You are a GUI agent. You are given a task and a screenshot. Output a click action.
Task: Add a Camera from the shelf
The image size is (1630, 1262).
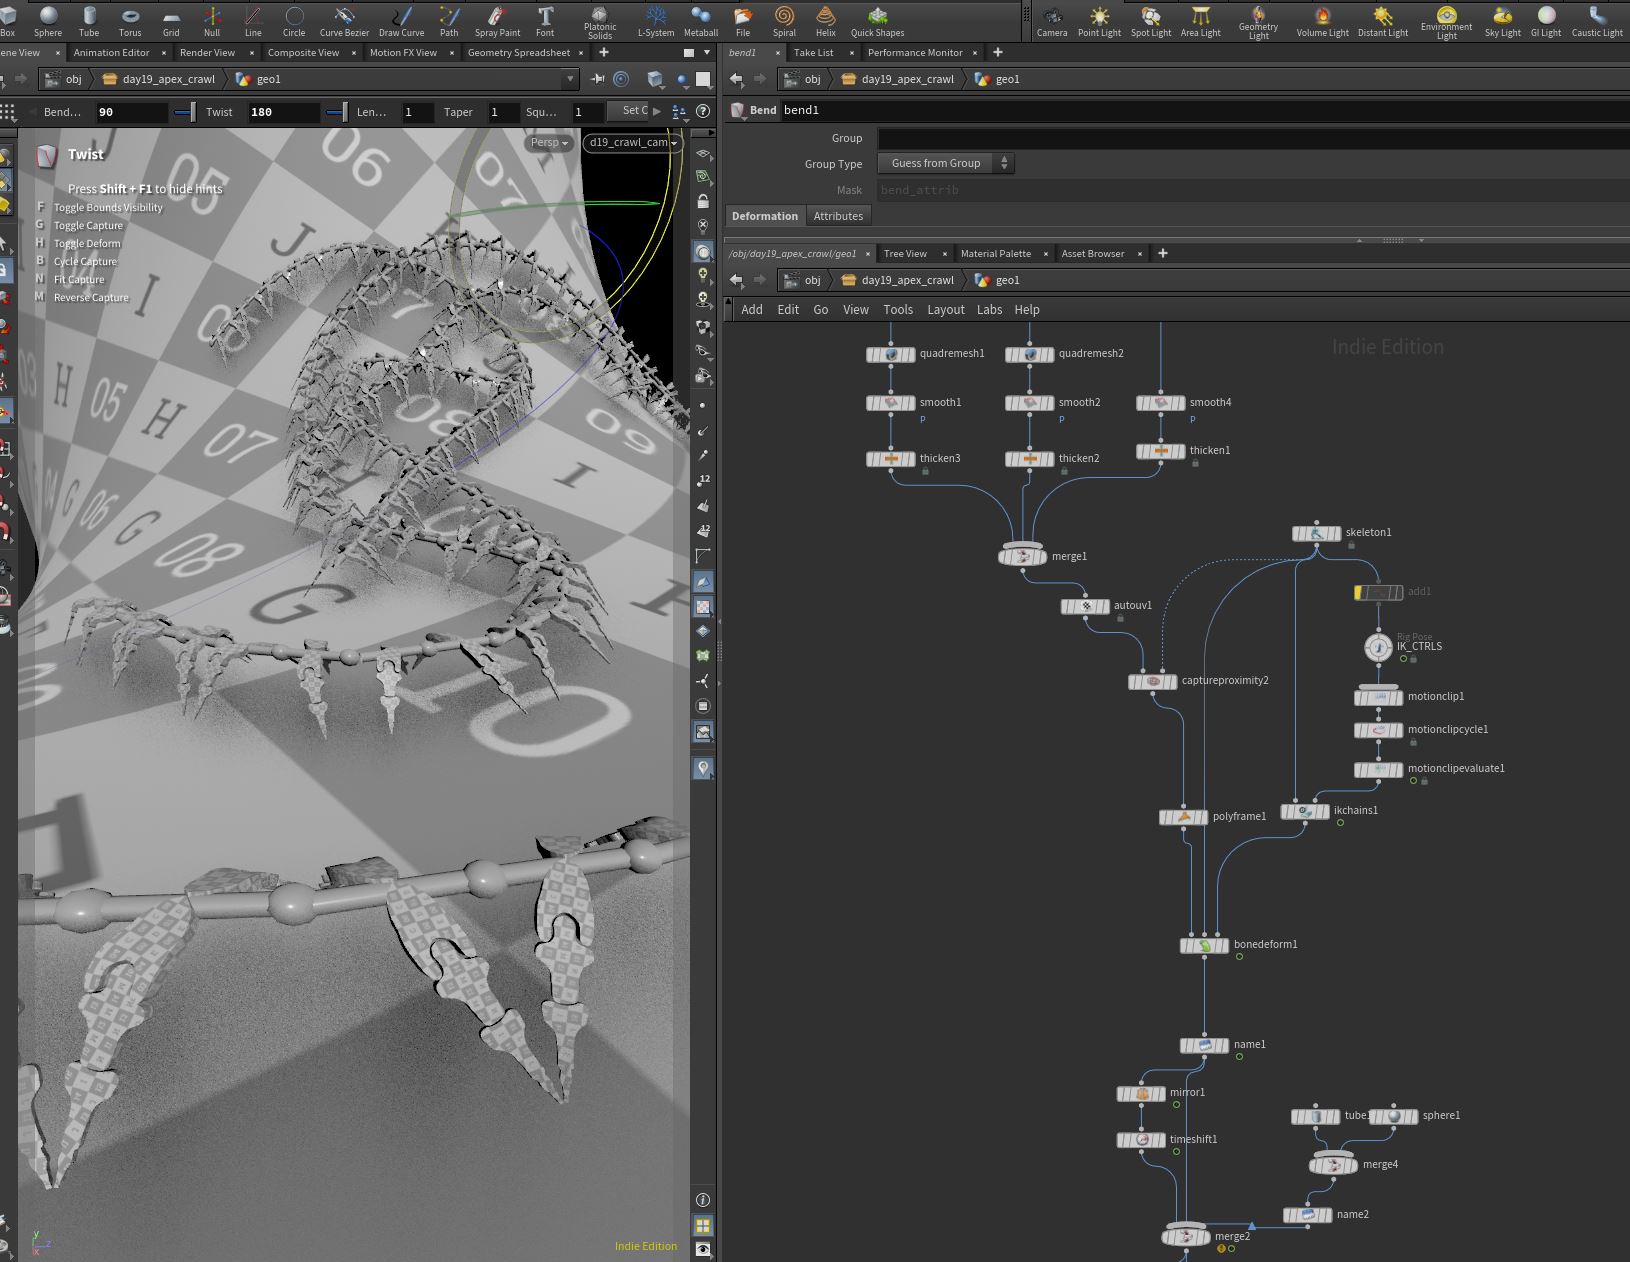click(1052, 20)
